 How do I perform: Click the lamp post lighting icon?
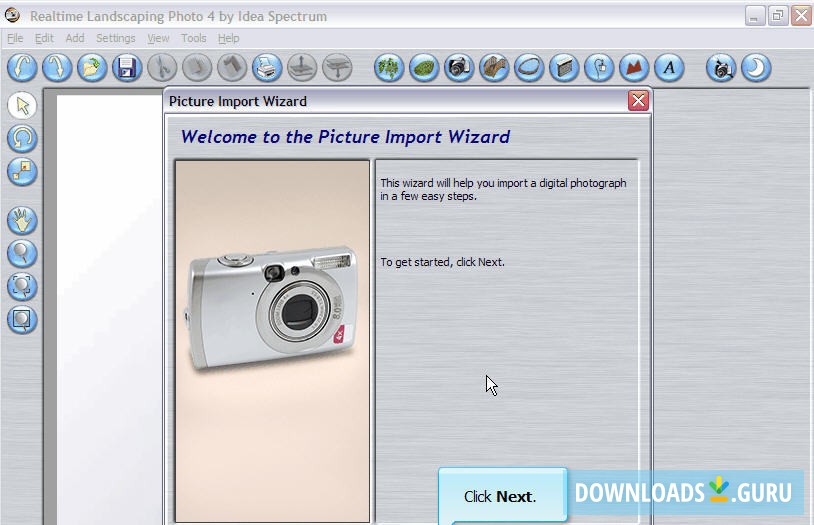coord(599,68)
